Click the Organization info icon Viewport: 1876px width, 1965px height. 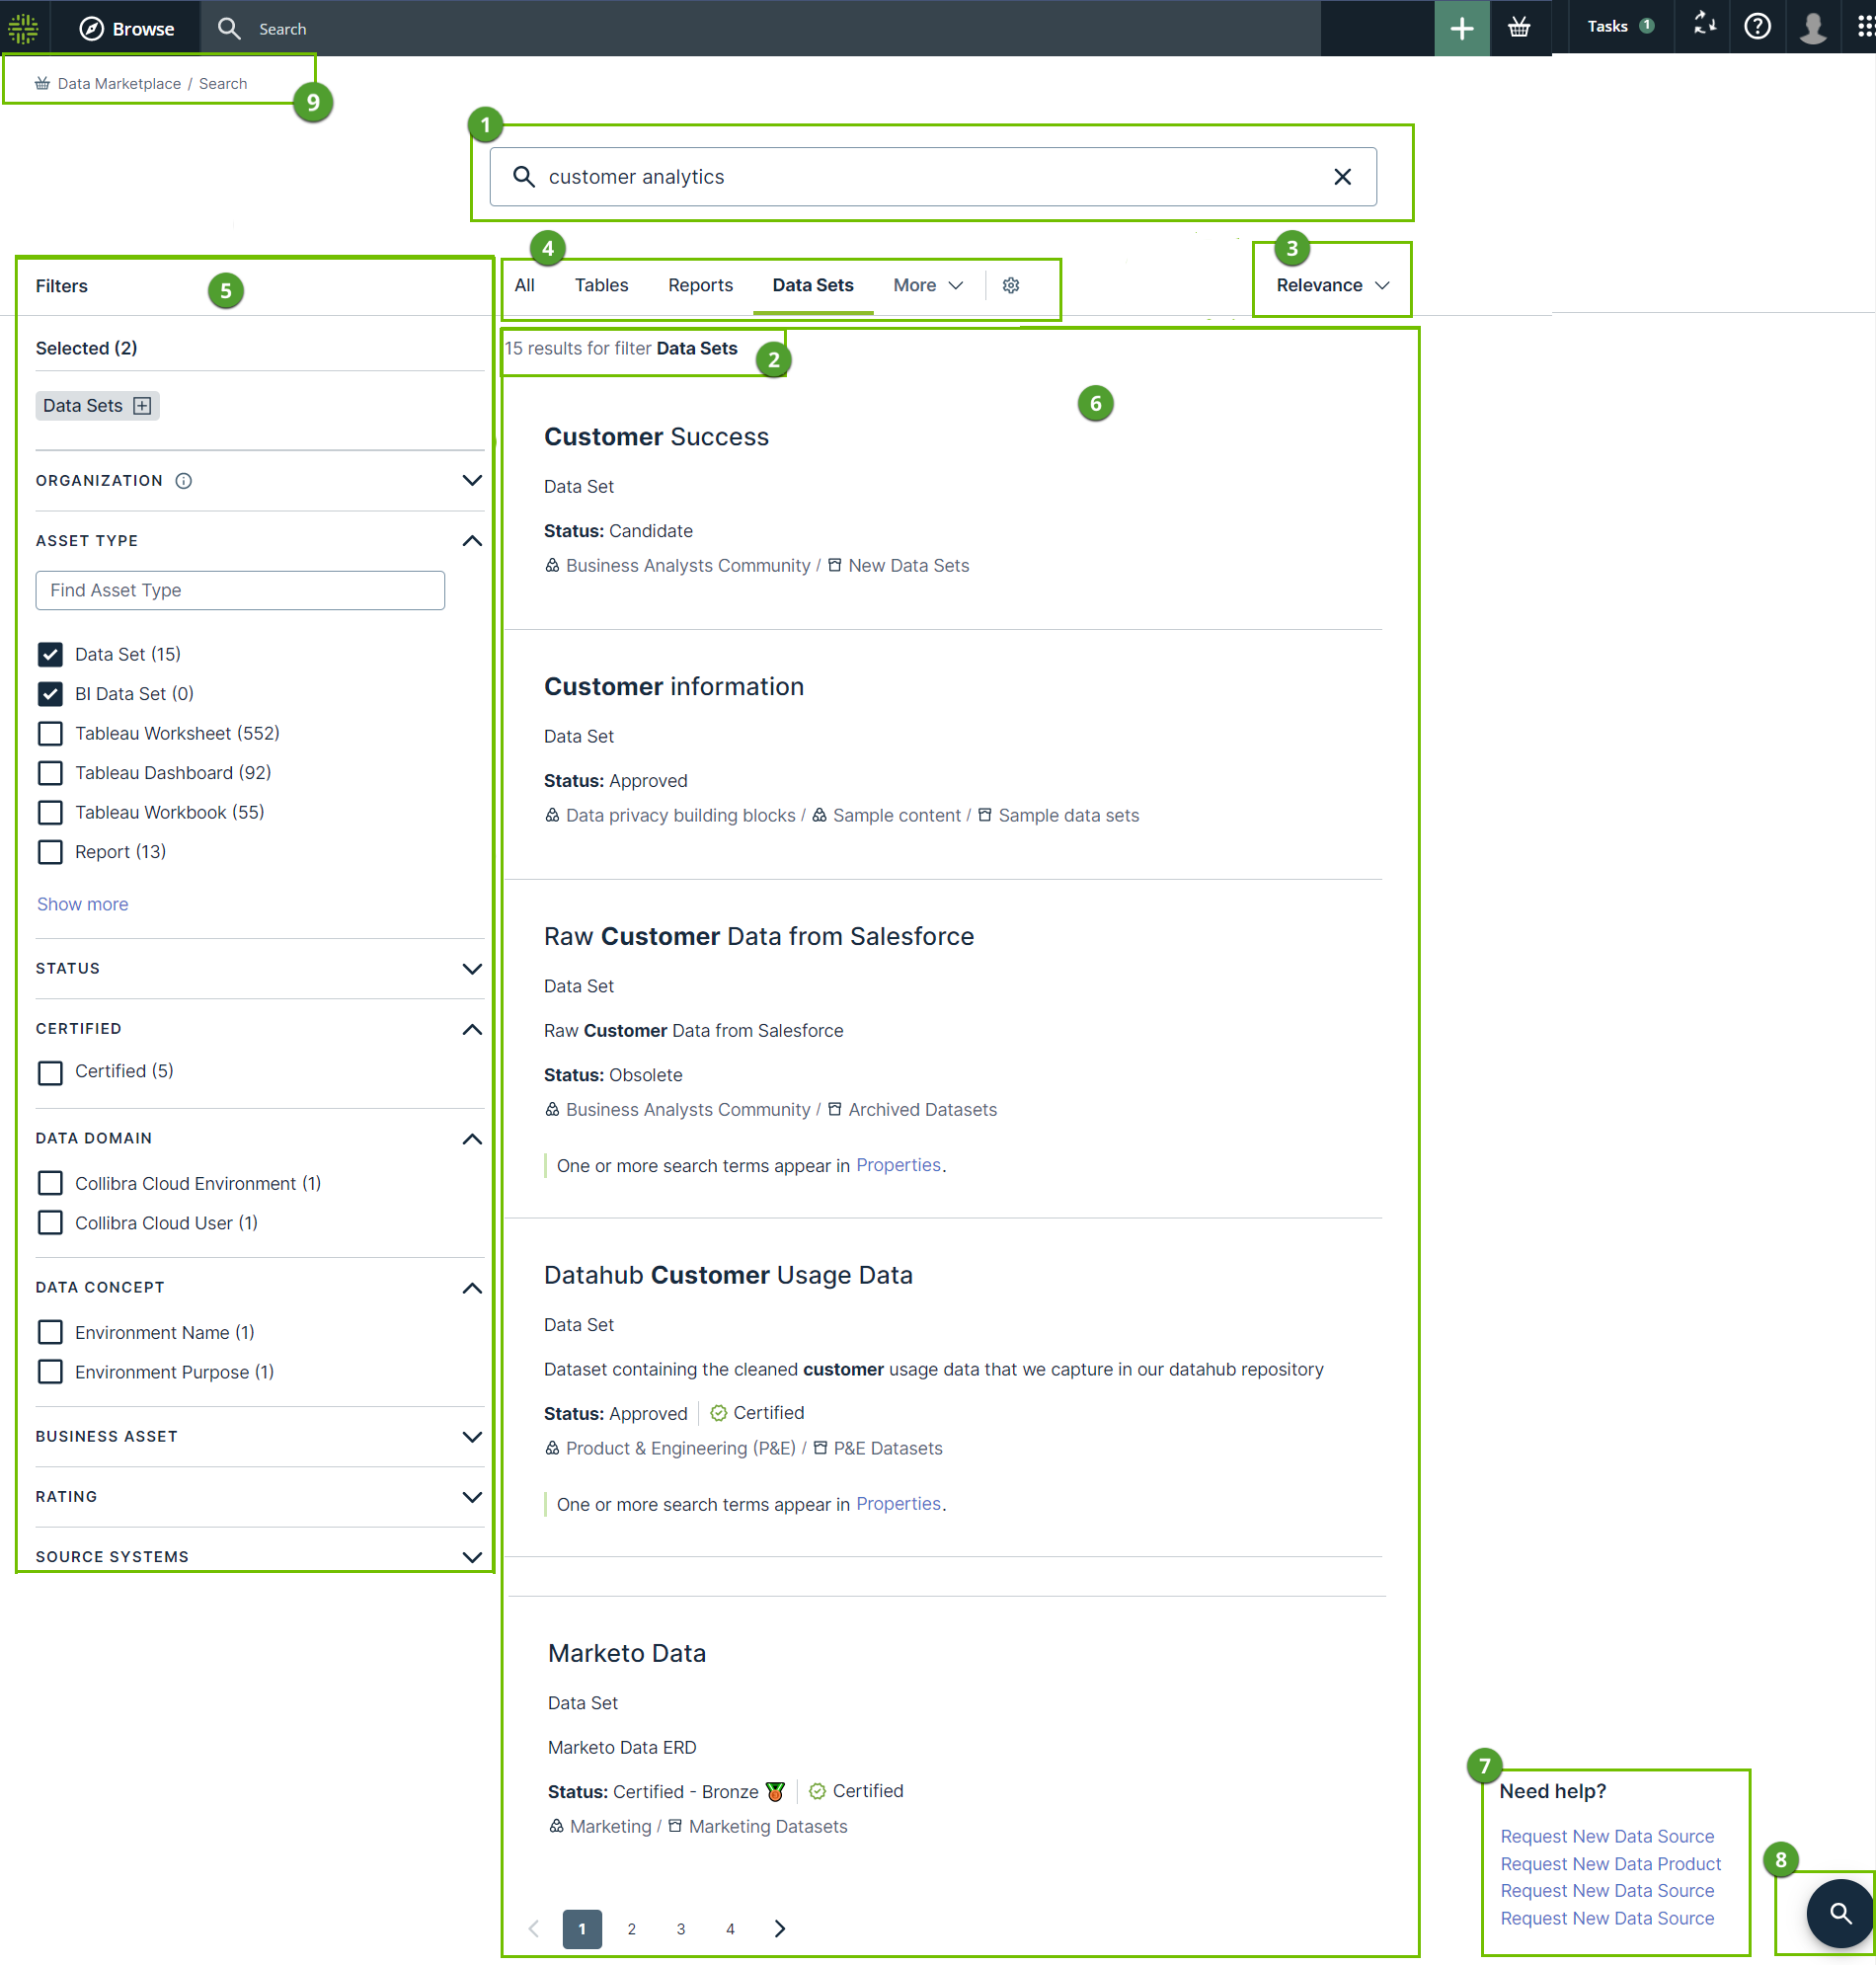coord(184,481)
